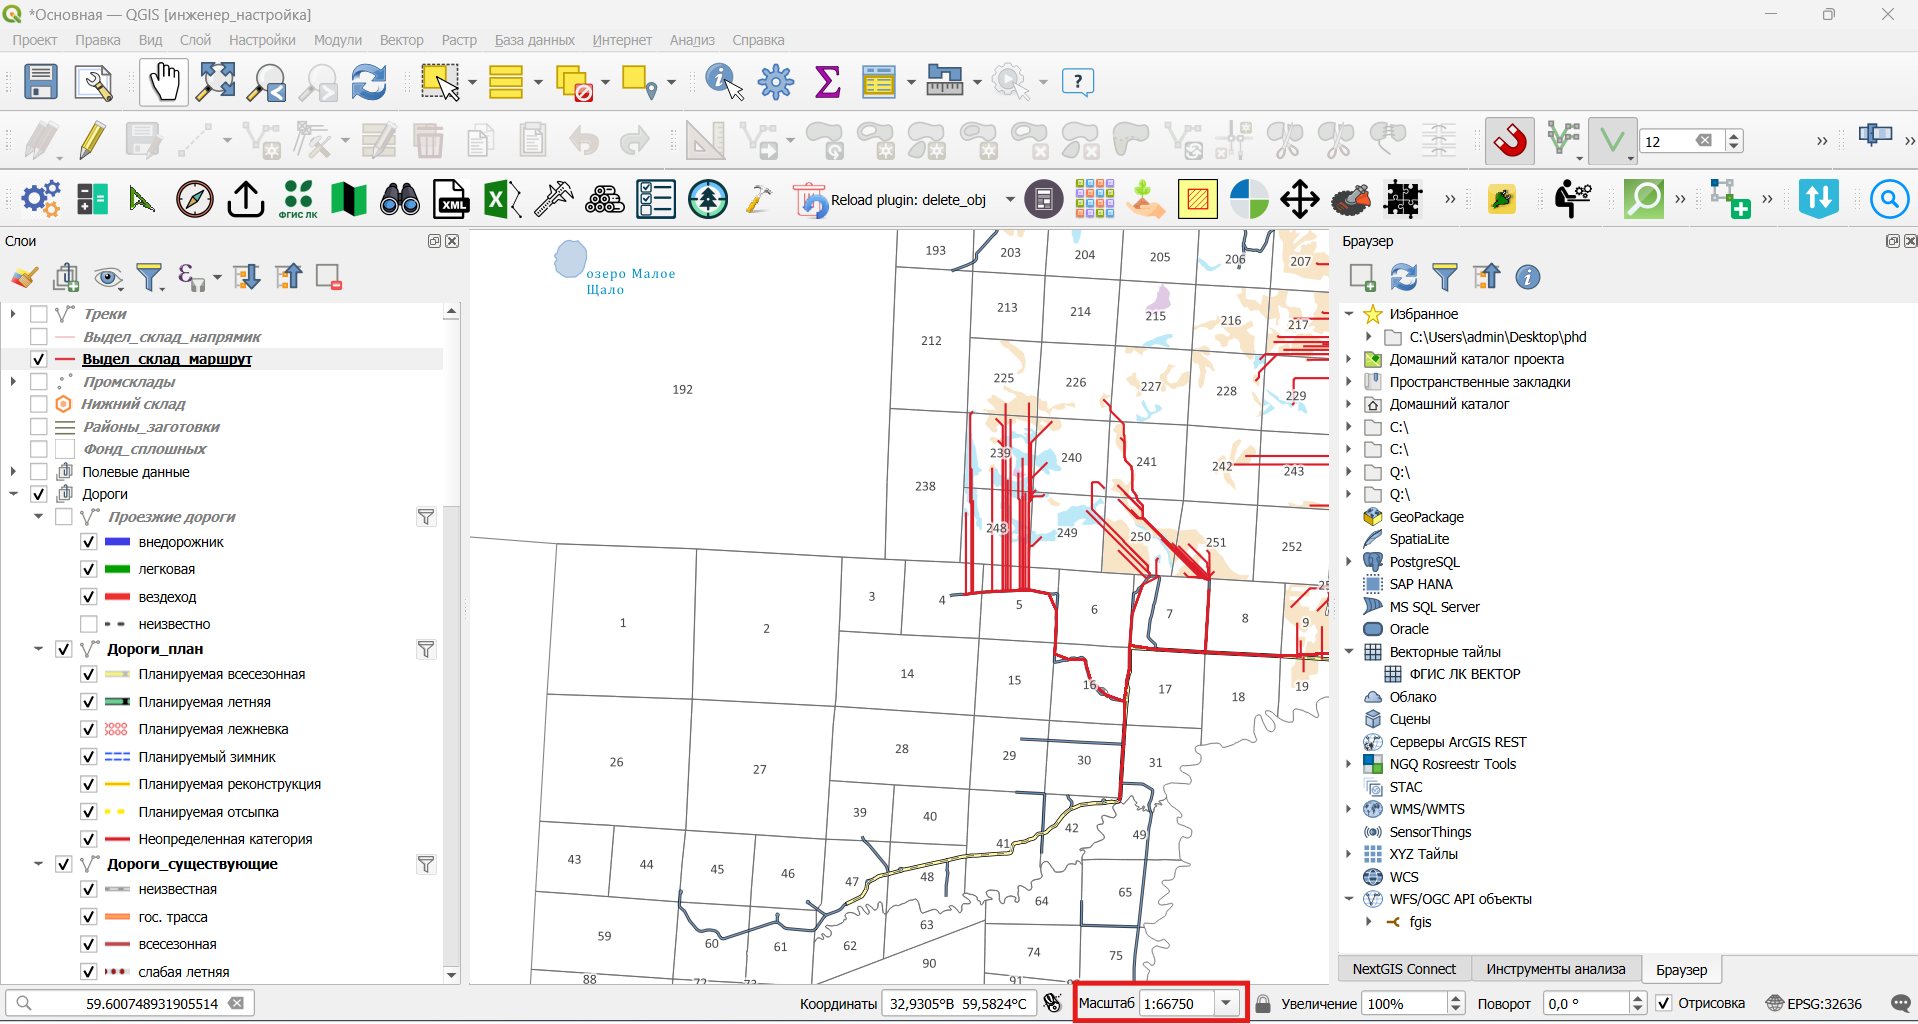Select the ФГИС ЛК ВЕКТОР browser item

(1464, 674)
